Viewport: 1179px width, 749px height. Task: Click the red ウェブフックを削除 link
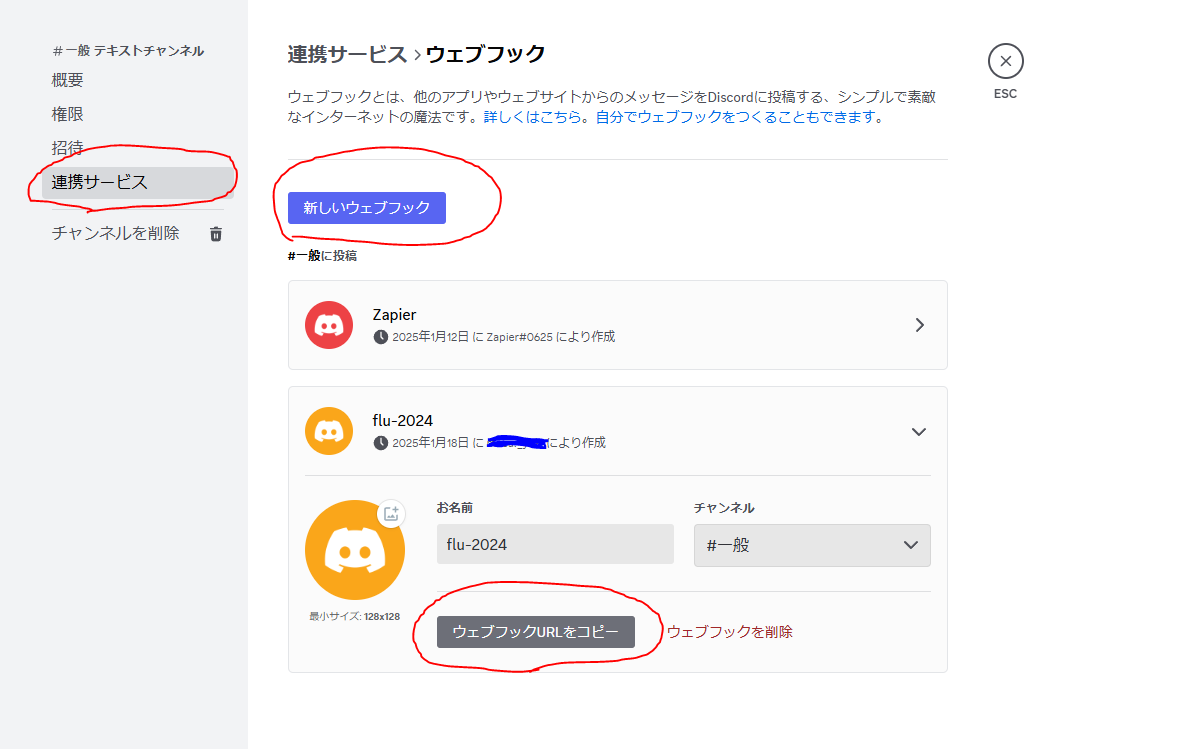point(729,632)
